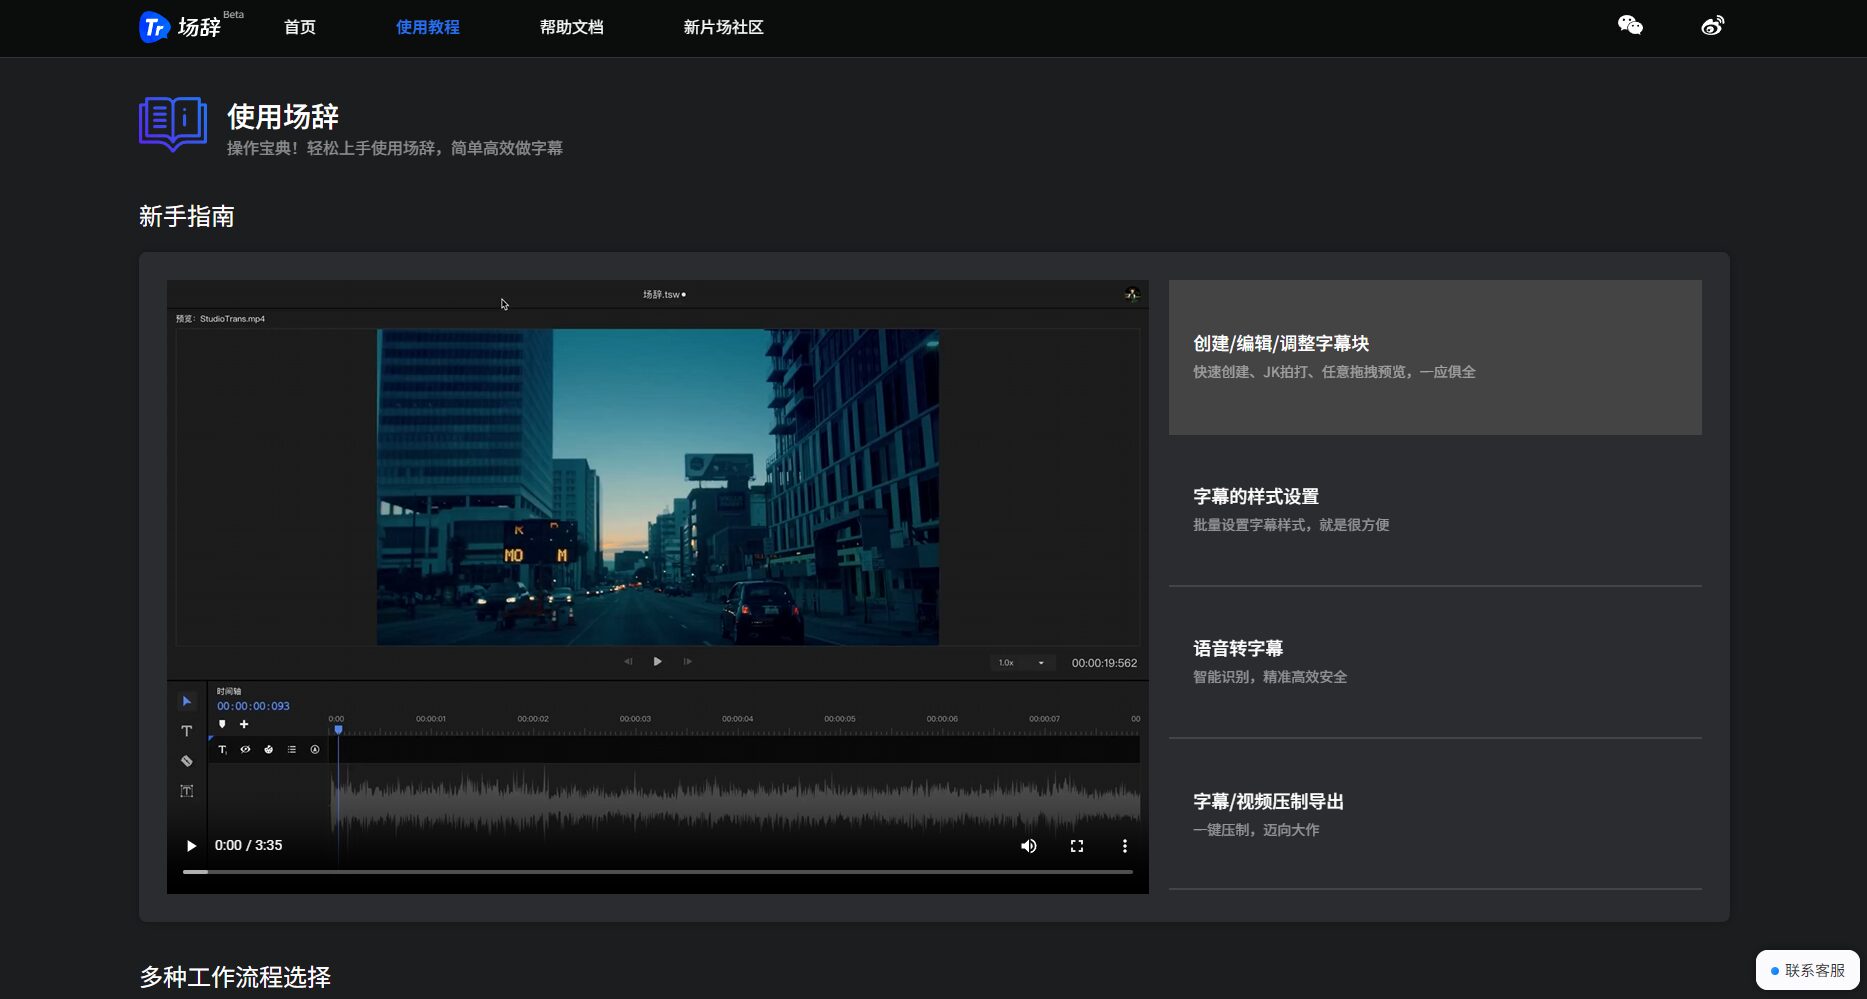
Task: Click the video progress bar
Action: point(657,872)
